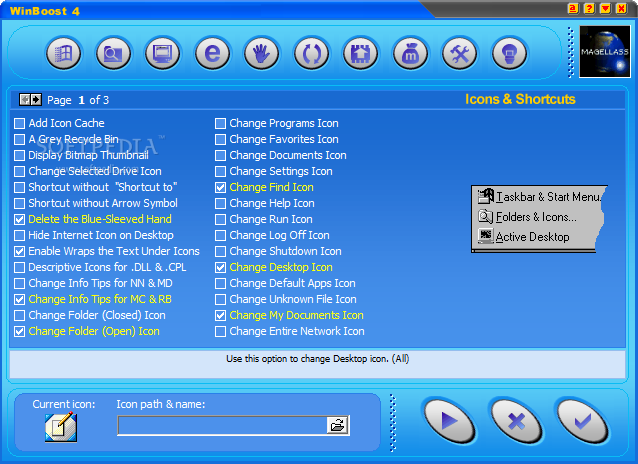638x464 pixels.
Task: Click the 'Use this option to change Desktop icon' description
Action: tap(317, 359)
